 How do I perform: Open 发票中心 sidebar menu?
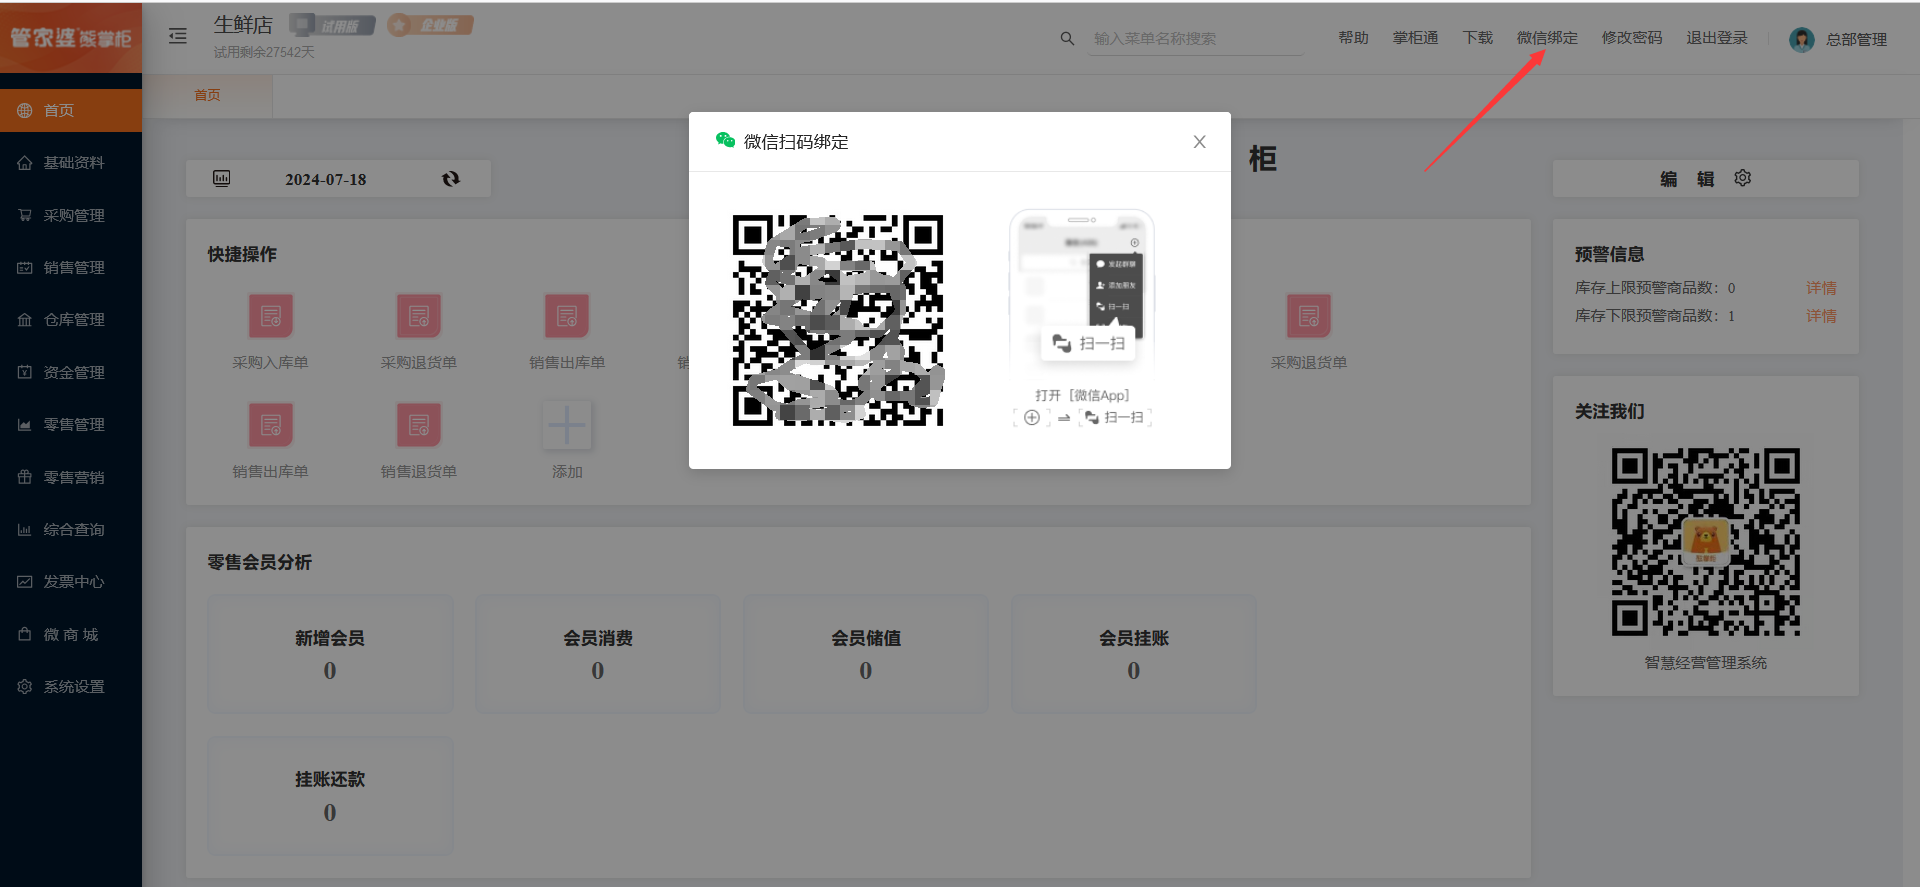(x=71, y=581)
